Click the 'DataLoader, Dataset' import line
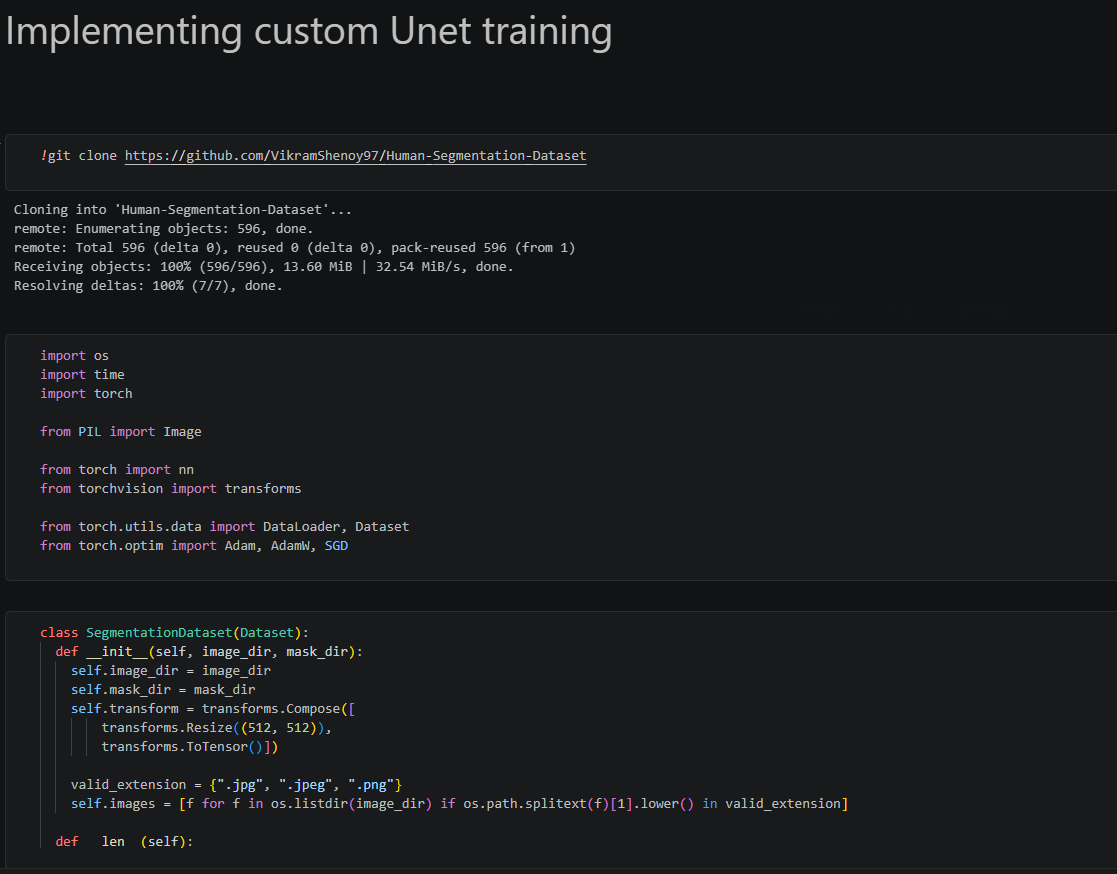 [x=224, y=526]
